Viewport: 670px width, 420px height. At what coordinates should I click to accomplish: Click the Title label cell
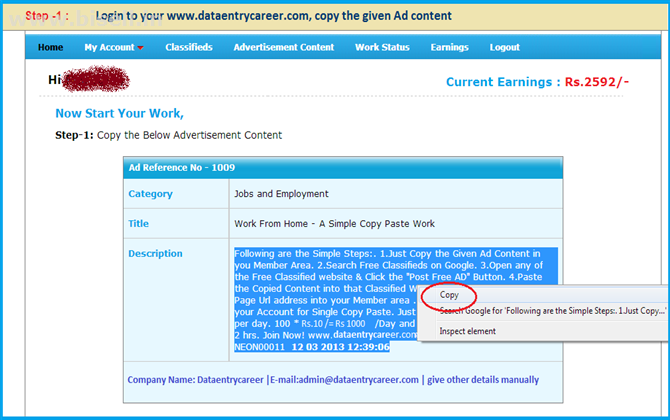[x=176, y=223]
